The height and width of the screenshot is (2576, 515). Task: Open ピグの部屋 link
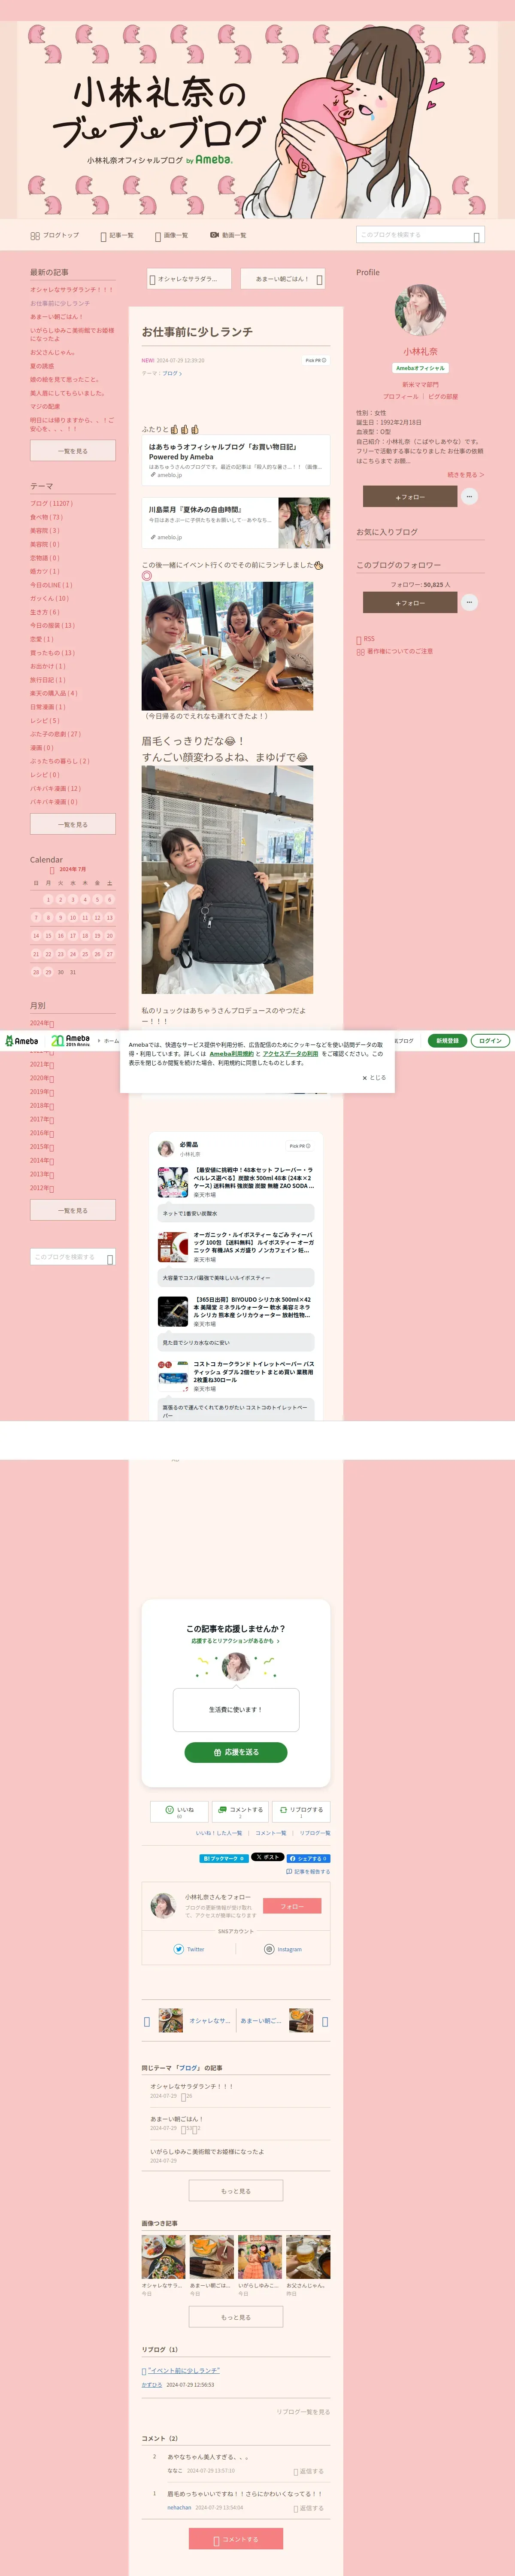click(x=443, y=397)
